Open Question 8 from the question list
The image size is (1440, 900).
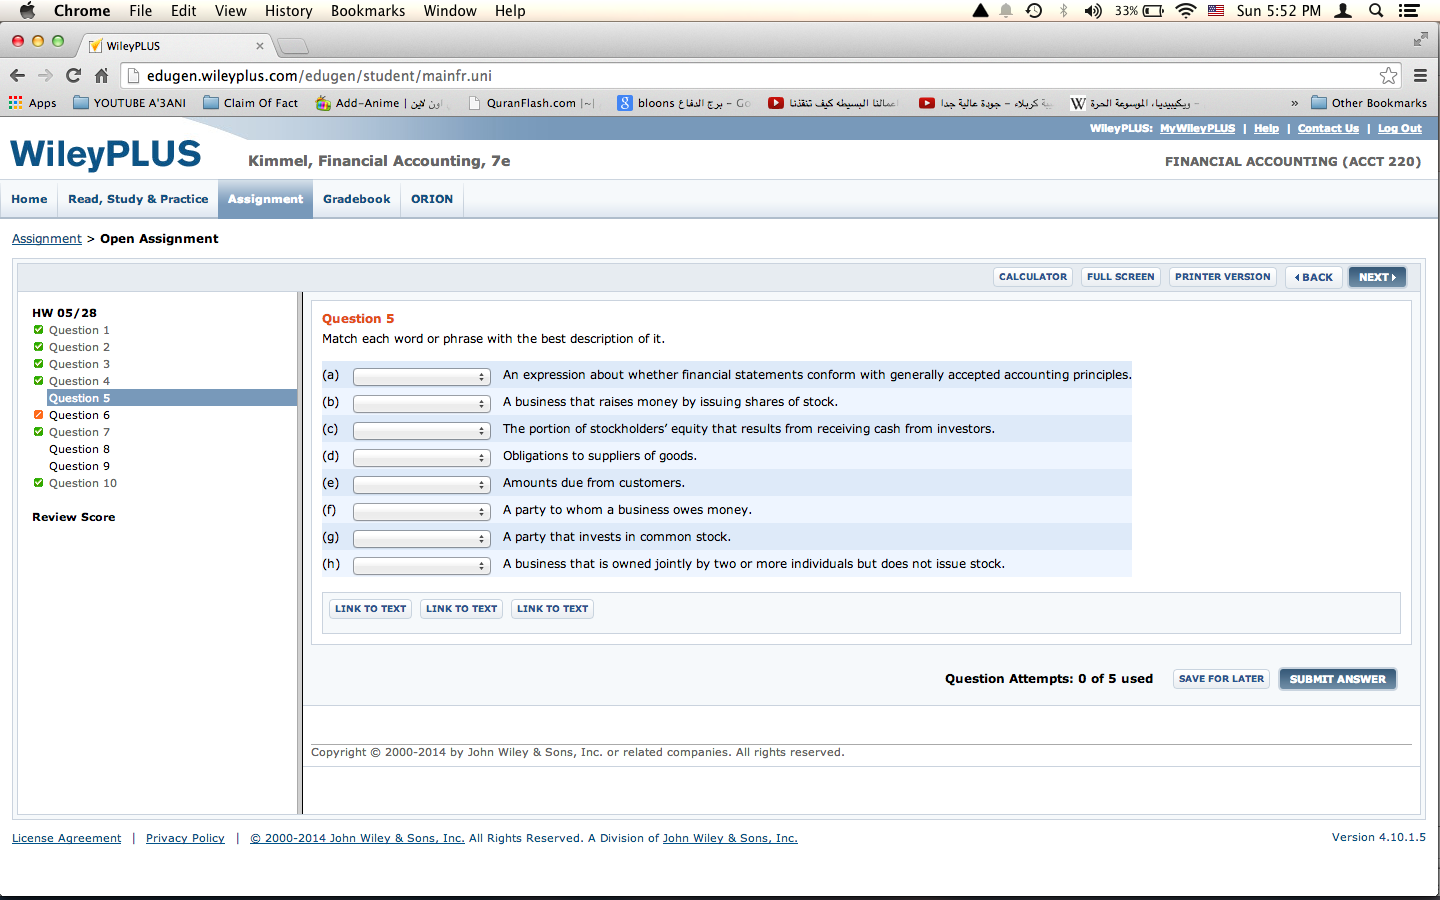click(79, 449)
